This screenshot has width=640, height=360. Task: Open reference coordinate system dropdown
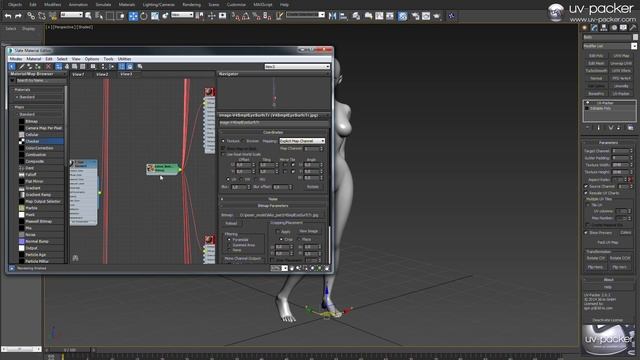182,15
